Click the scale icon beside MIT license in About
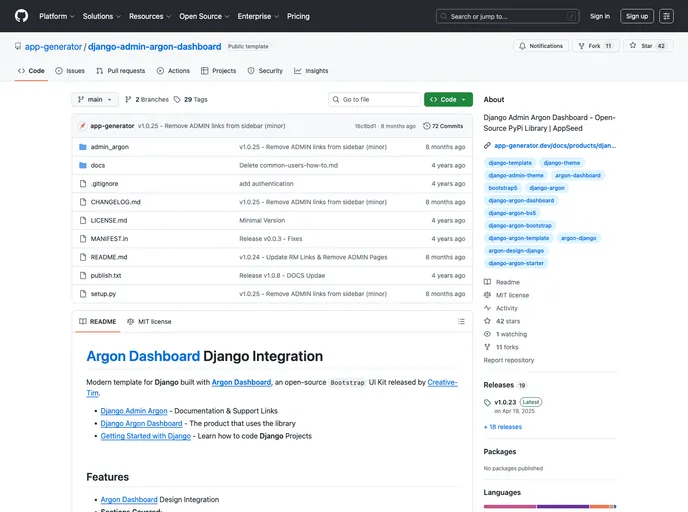This screenshot has height=512, width=688. pyautogui.click(x=487, y=295)
